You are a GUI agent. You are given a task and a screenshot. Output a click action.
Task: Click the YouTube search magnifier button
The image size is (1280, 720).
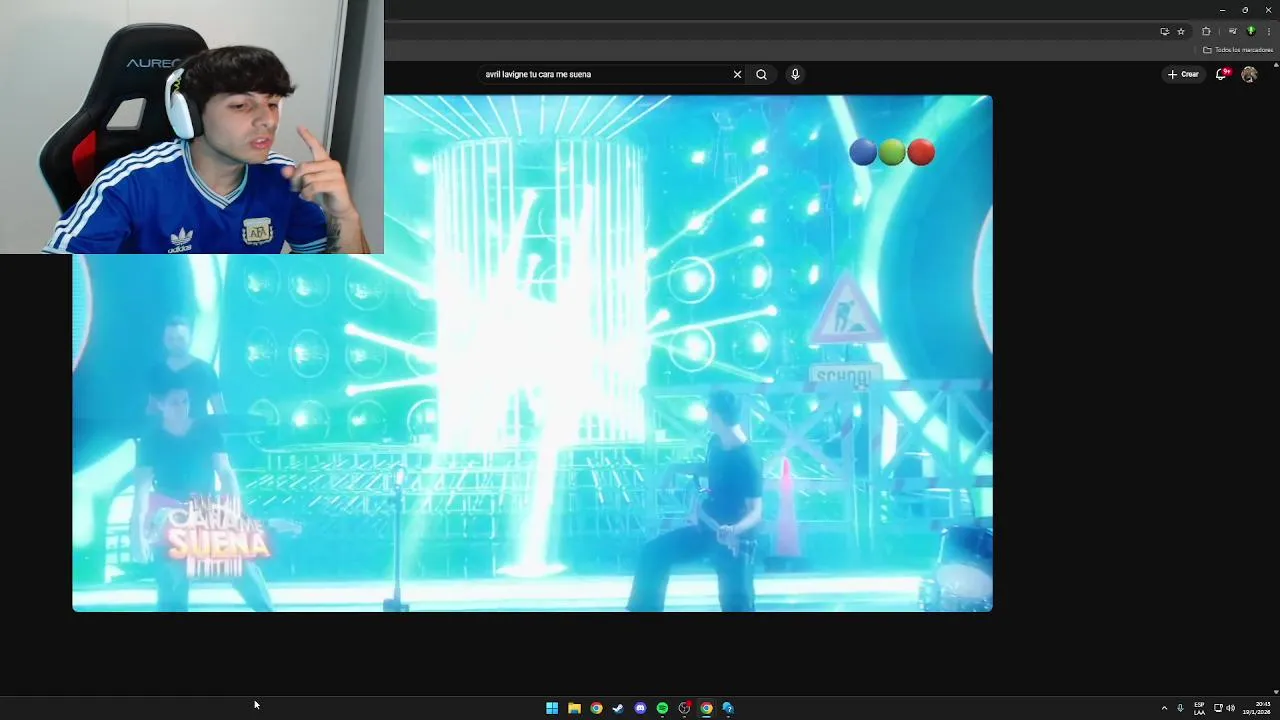coord(761,74)
